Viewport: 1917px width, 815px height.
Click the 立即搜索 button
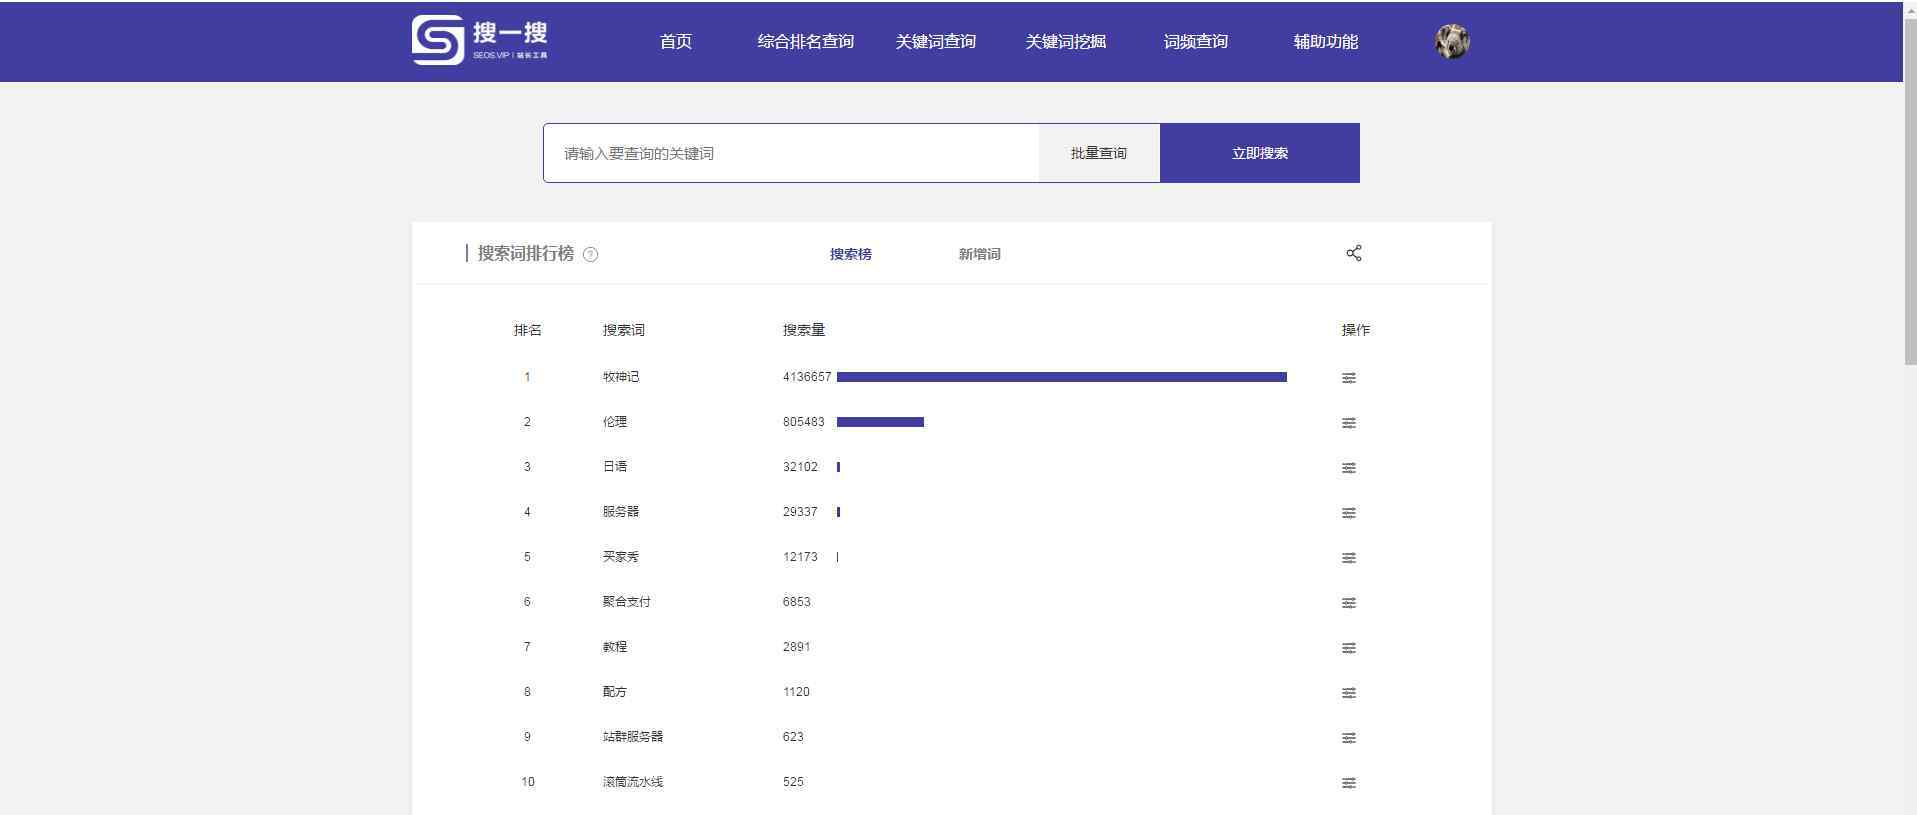click(x=1259, y=153)
